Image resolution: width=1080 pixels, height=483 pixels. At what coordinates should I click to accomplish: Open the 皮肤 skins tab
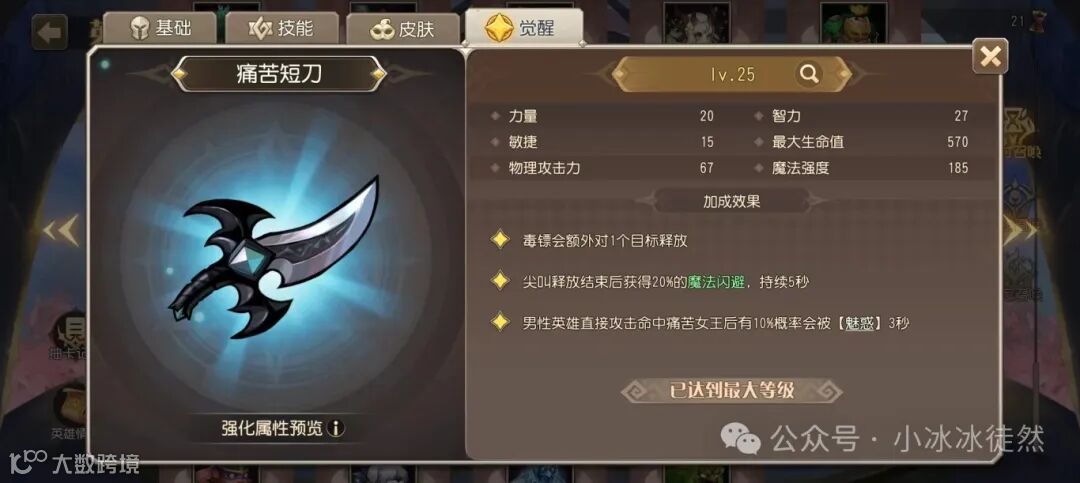[402, 29]
